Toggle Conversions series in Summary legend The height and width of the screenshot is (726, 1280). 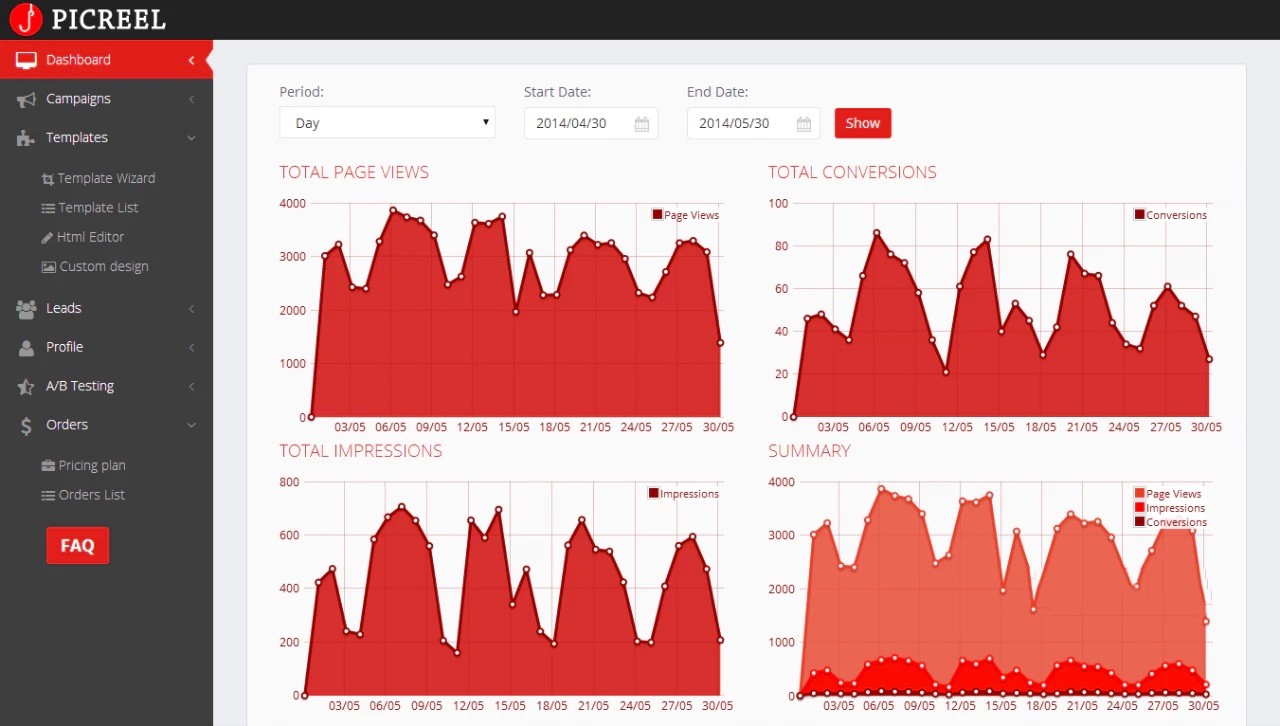coord(1175,522)
